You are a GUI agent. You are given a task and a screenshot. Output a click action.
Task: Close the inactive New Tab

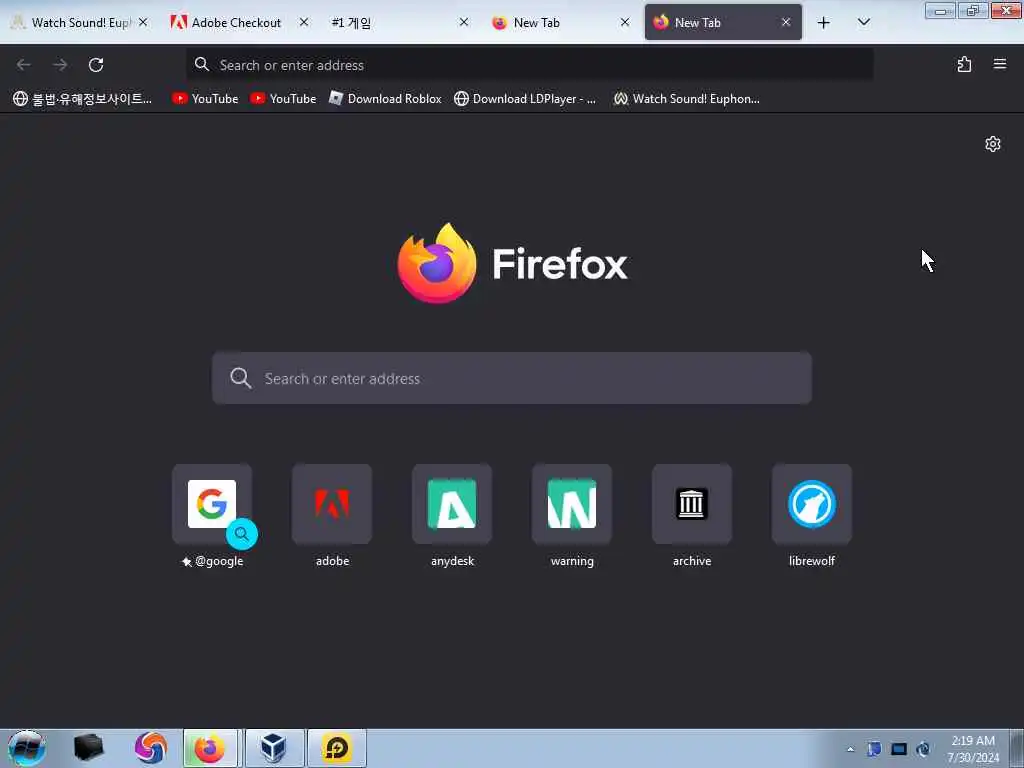tap(624, 22)
